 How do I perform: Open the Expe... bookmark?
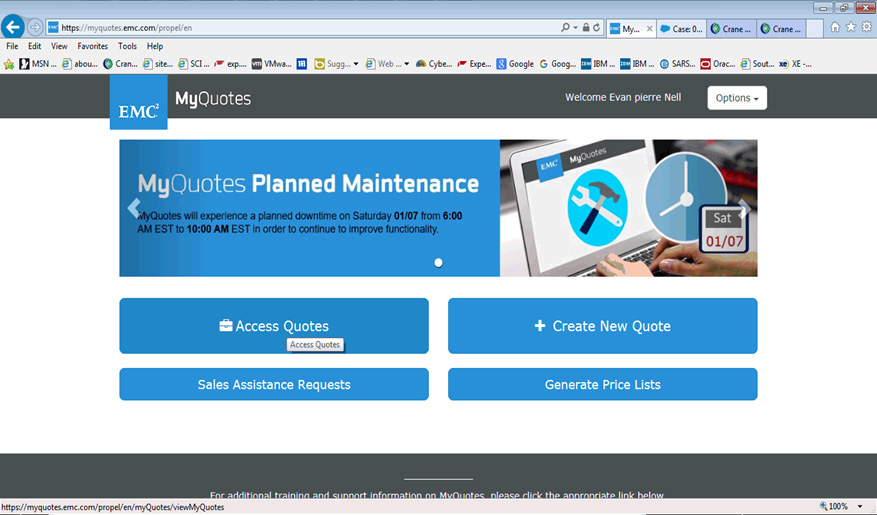[x=474, y=64]
